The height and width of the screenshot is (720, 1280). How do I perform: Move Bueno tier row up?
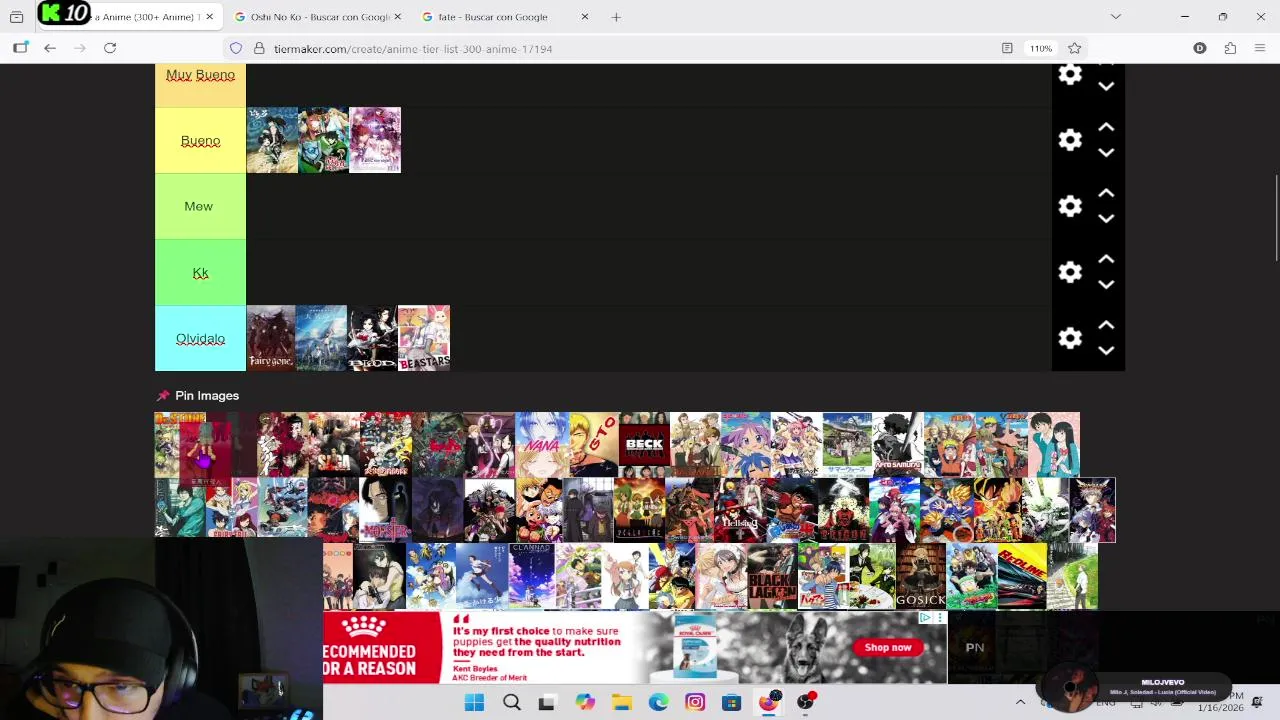point(1106,128)
